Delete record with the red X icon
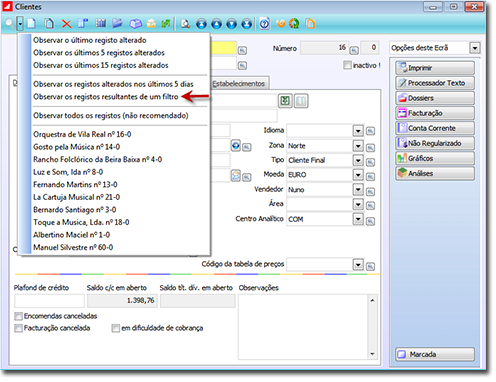The width and height of the screenshot is (496, 382). point(66,24)
